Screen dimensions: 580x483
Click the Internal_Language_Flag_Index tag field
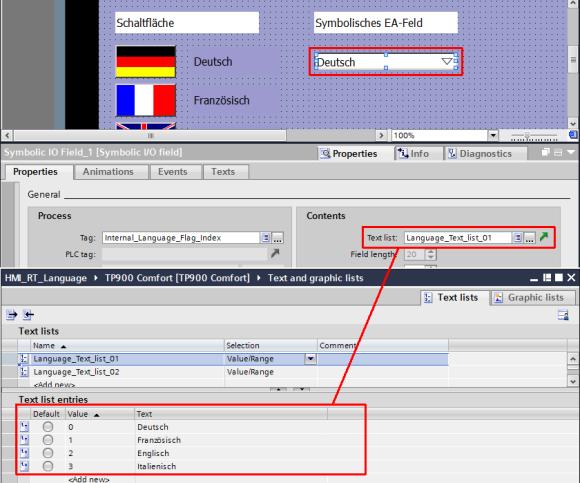[x=181, y=238]
